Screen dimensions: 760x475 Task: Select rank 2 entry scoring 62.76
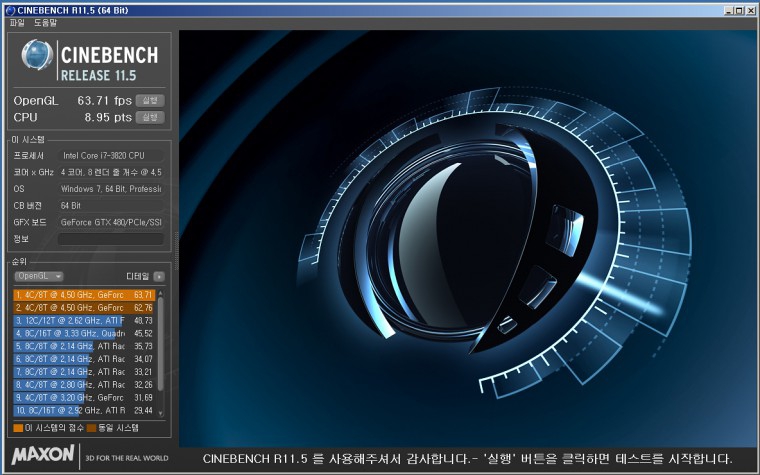pos(84,308)
